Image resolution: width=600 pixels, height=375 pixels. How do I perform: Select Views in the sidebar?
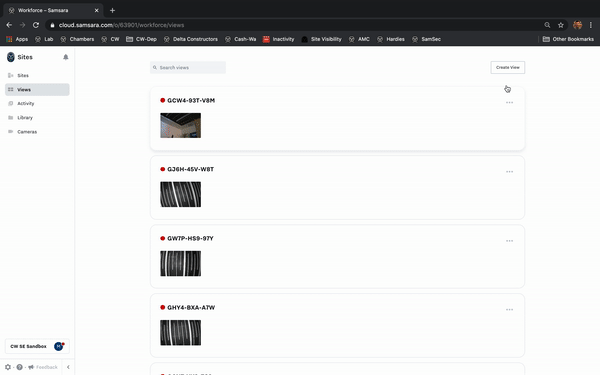[37, 90]
